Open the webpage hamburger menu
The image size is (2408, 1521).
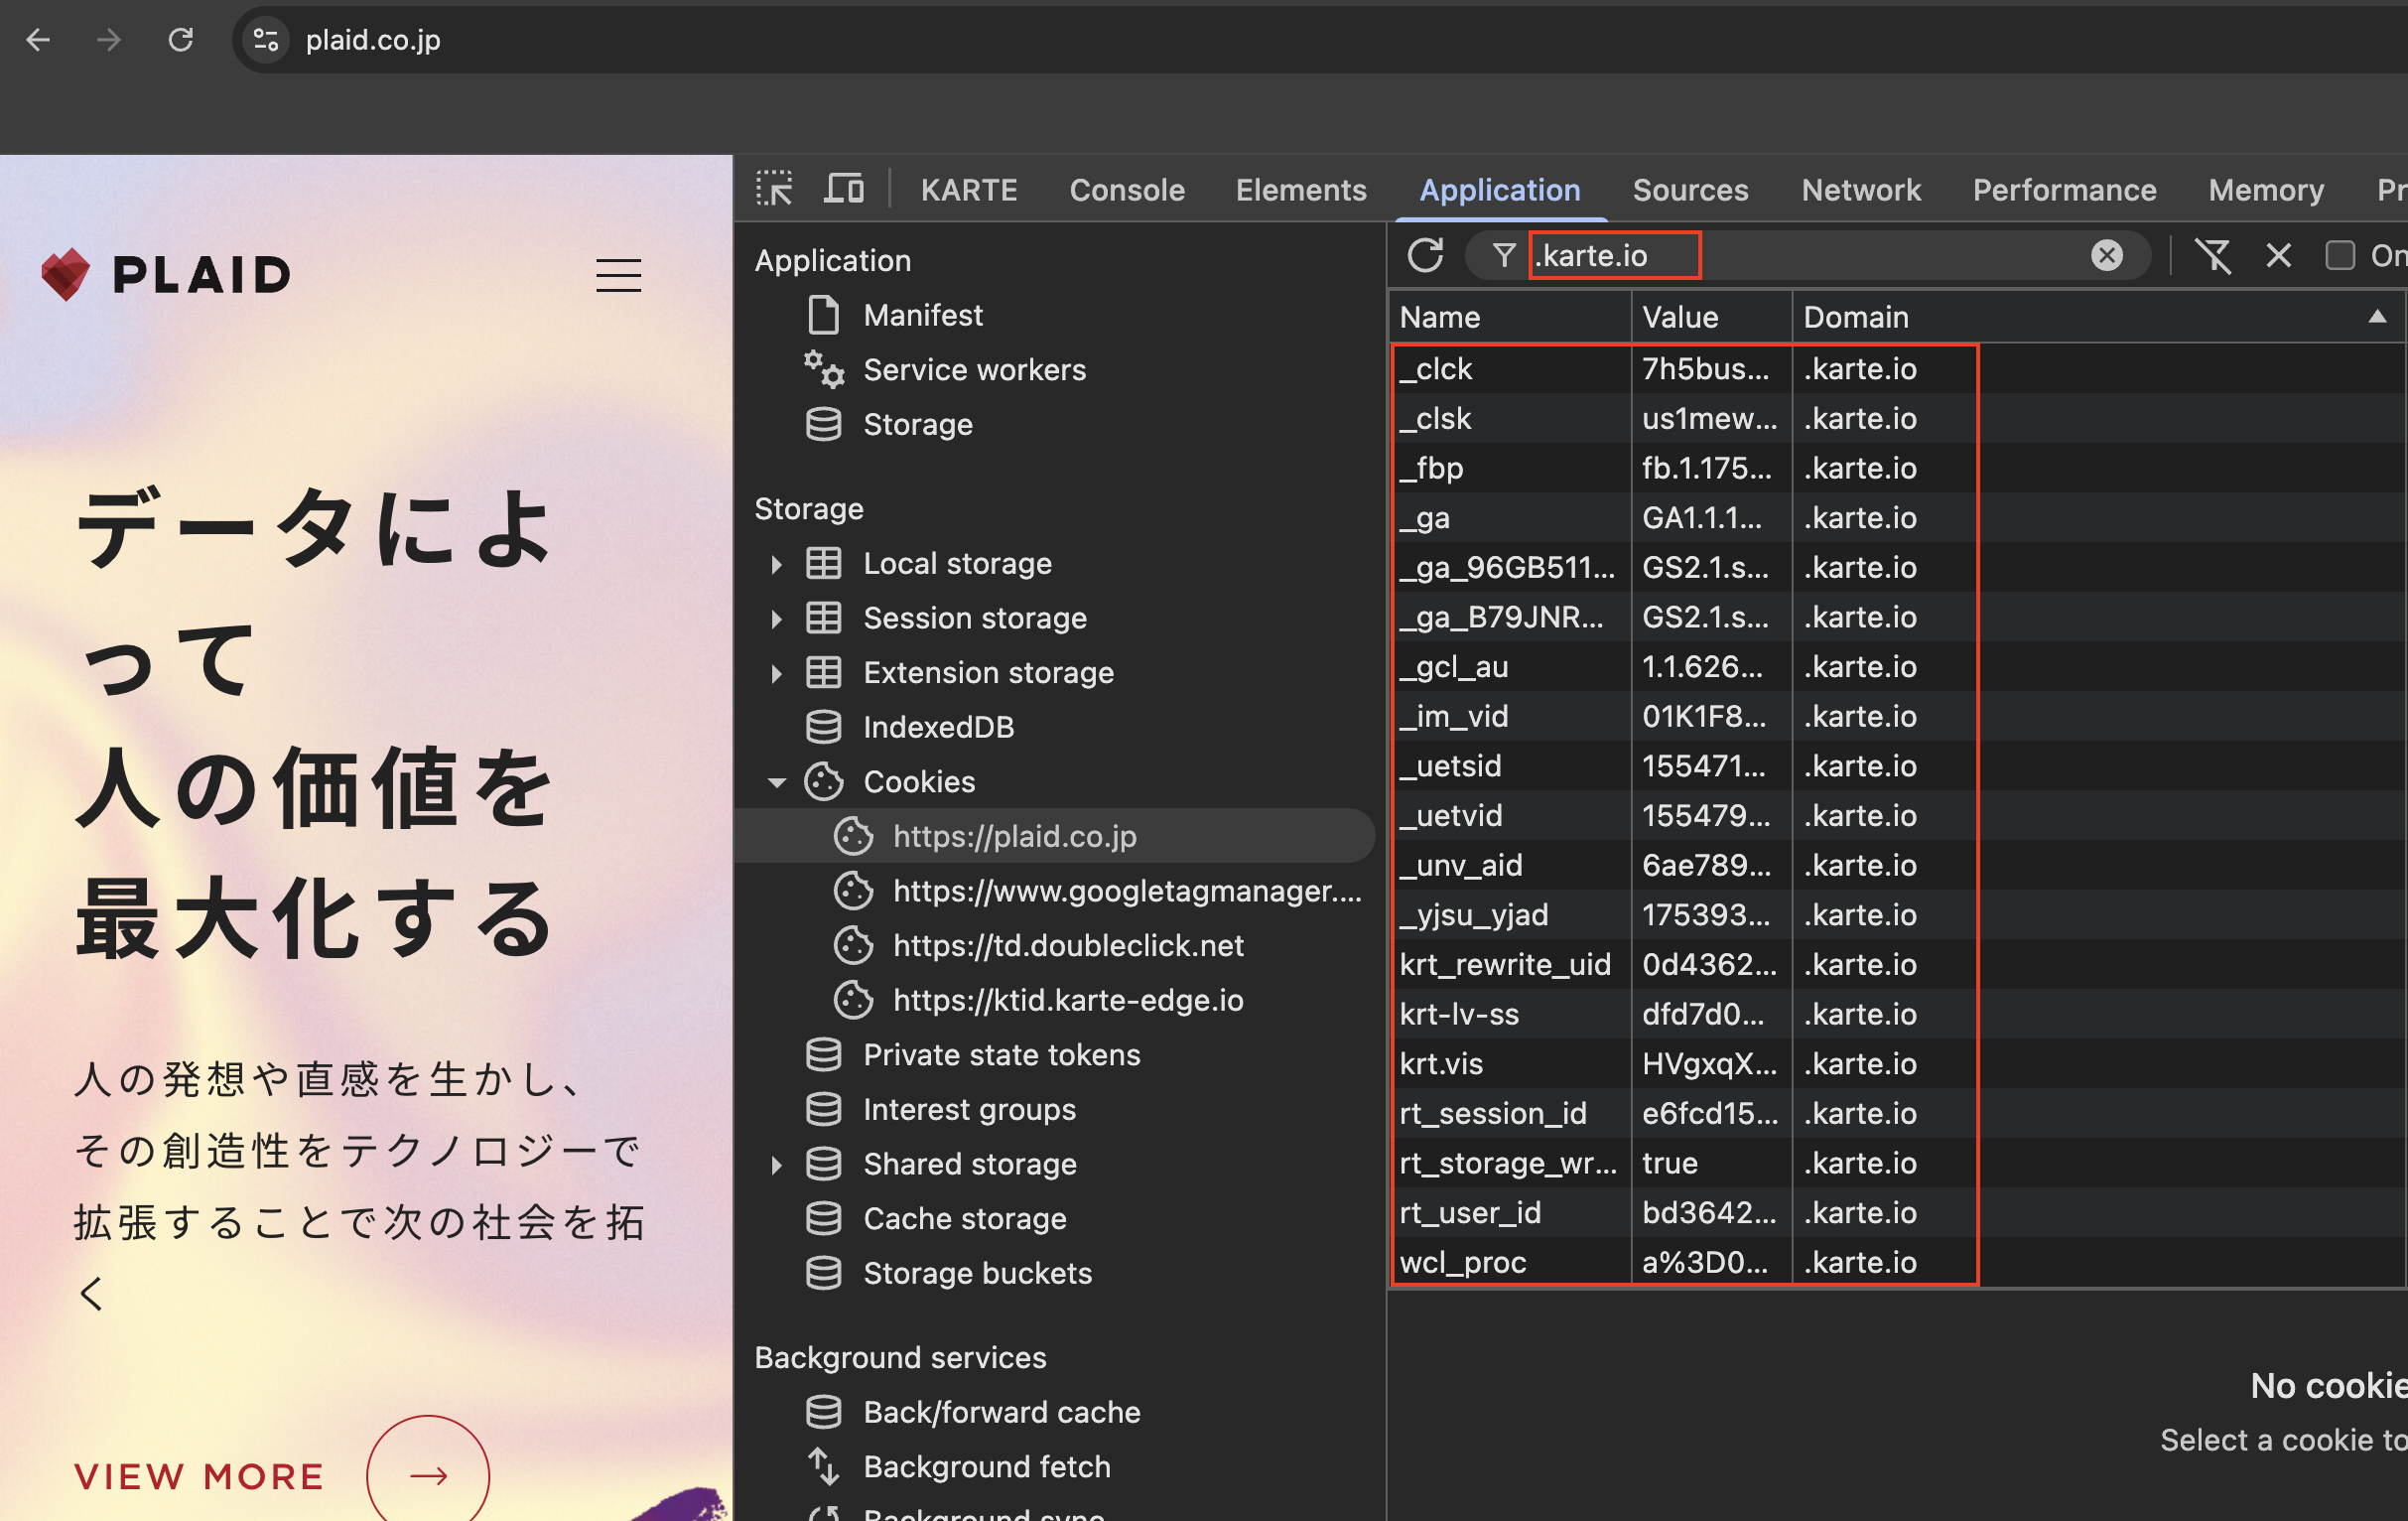point(618,275)
